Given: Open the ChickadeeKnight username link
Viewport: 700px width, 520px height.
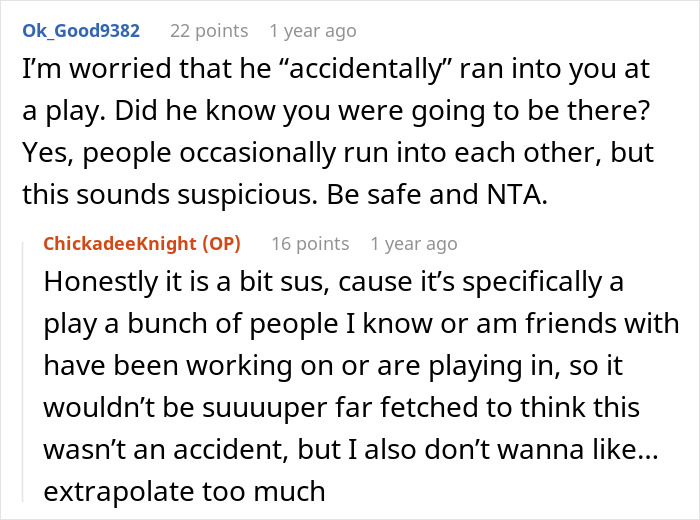Looking at the screenshot, I should (120, 244).
